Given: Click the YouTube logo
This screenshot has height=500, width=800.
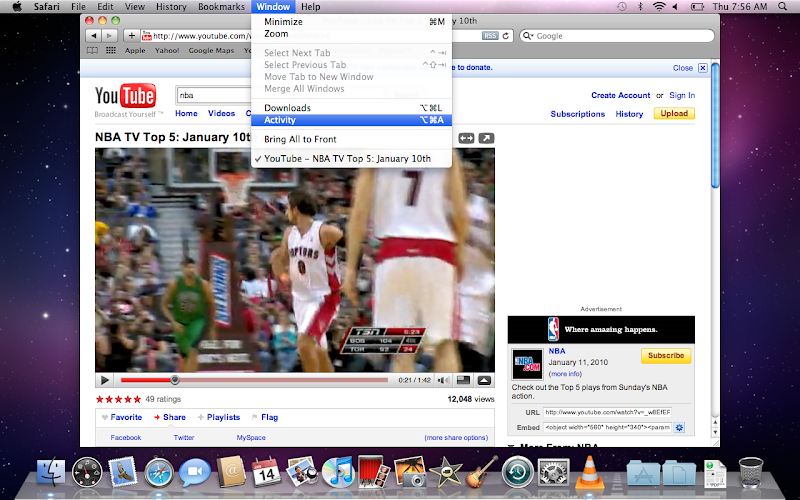Looking at the screenshot, I should coord(126,96).
